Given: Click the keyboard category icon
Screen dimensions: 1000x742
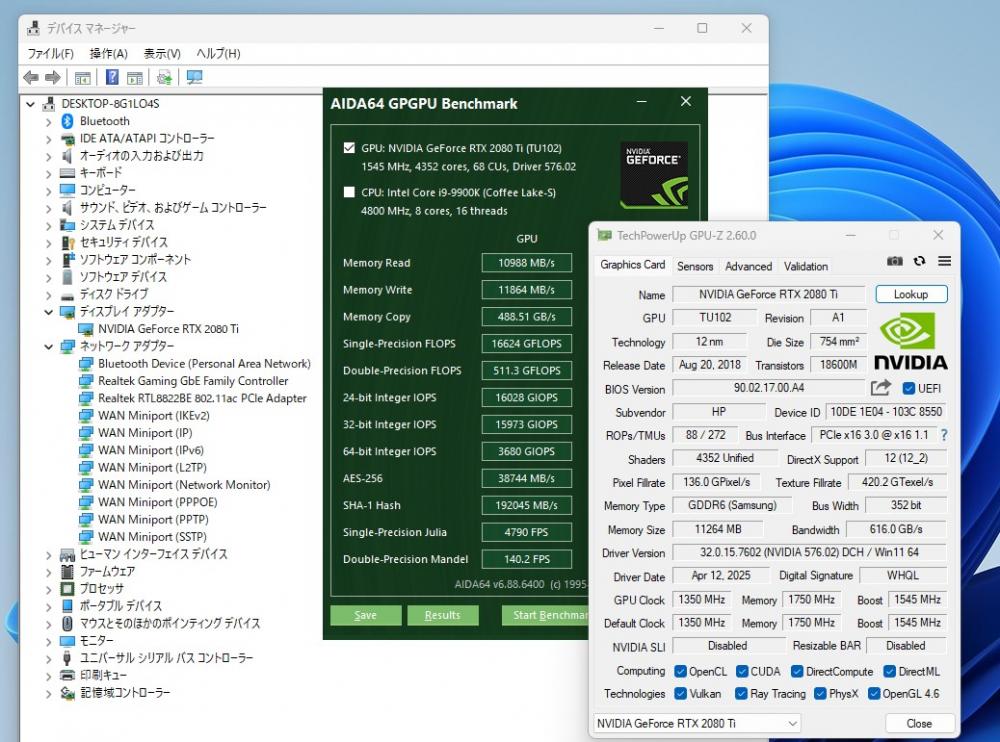Looking at the screenshot, I should 68,173.
